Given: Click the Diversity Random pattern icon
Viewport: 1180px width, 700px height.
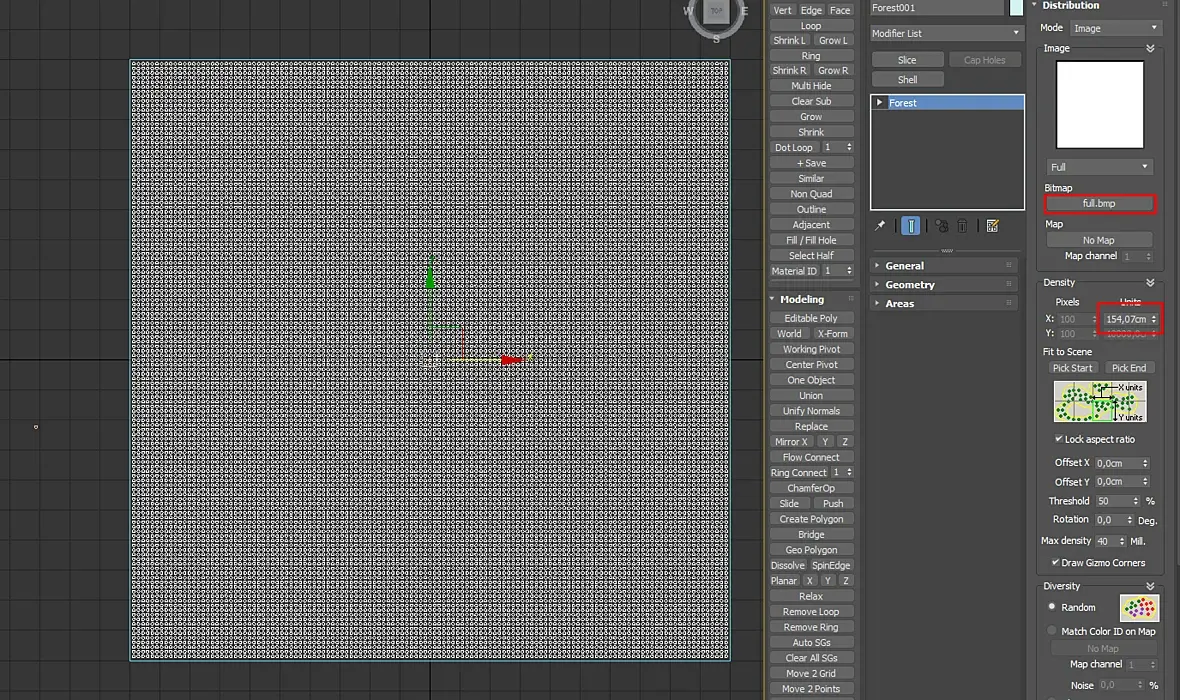Looking at the screenshot, I should click(x=1139, y=607).
